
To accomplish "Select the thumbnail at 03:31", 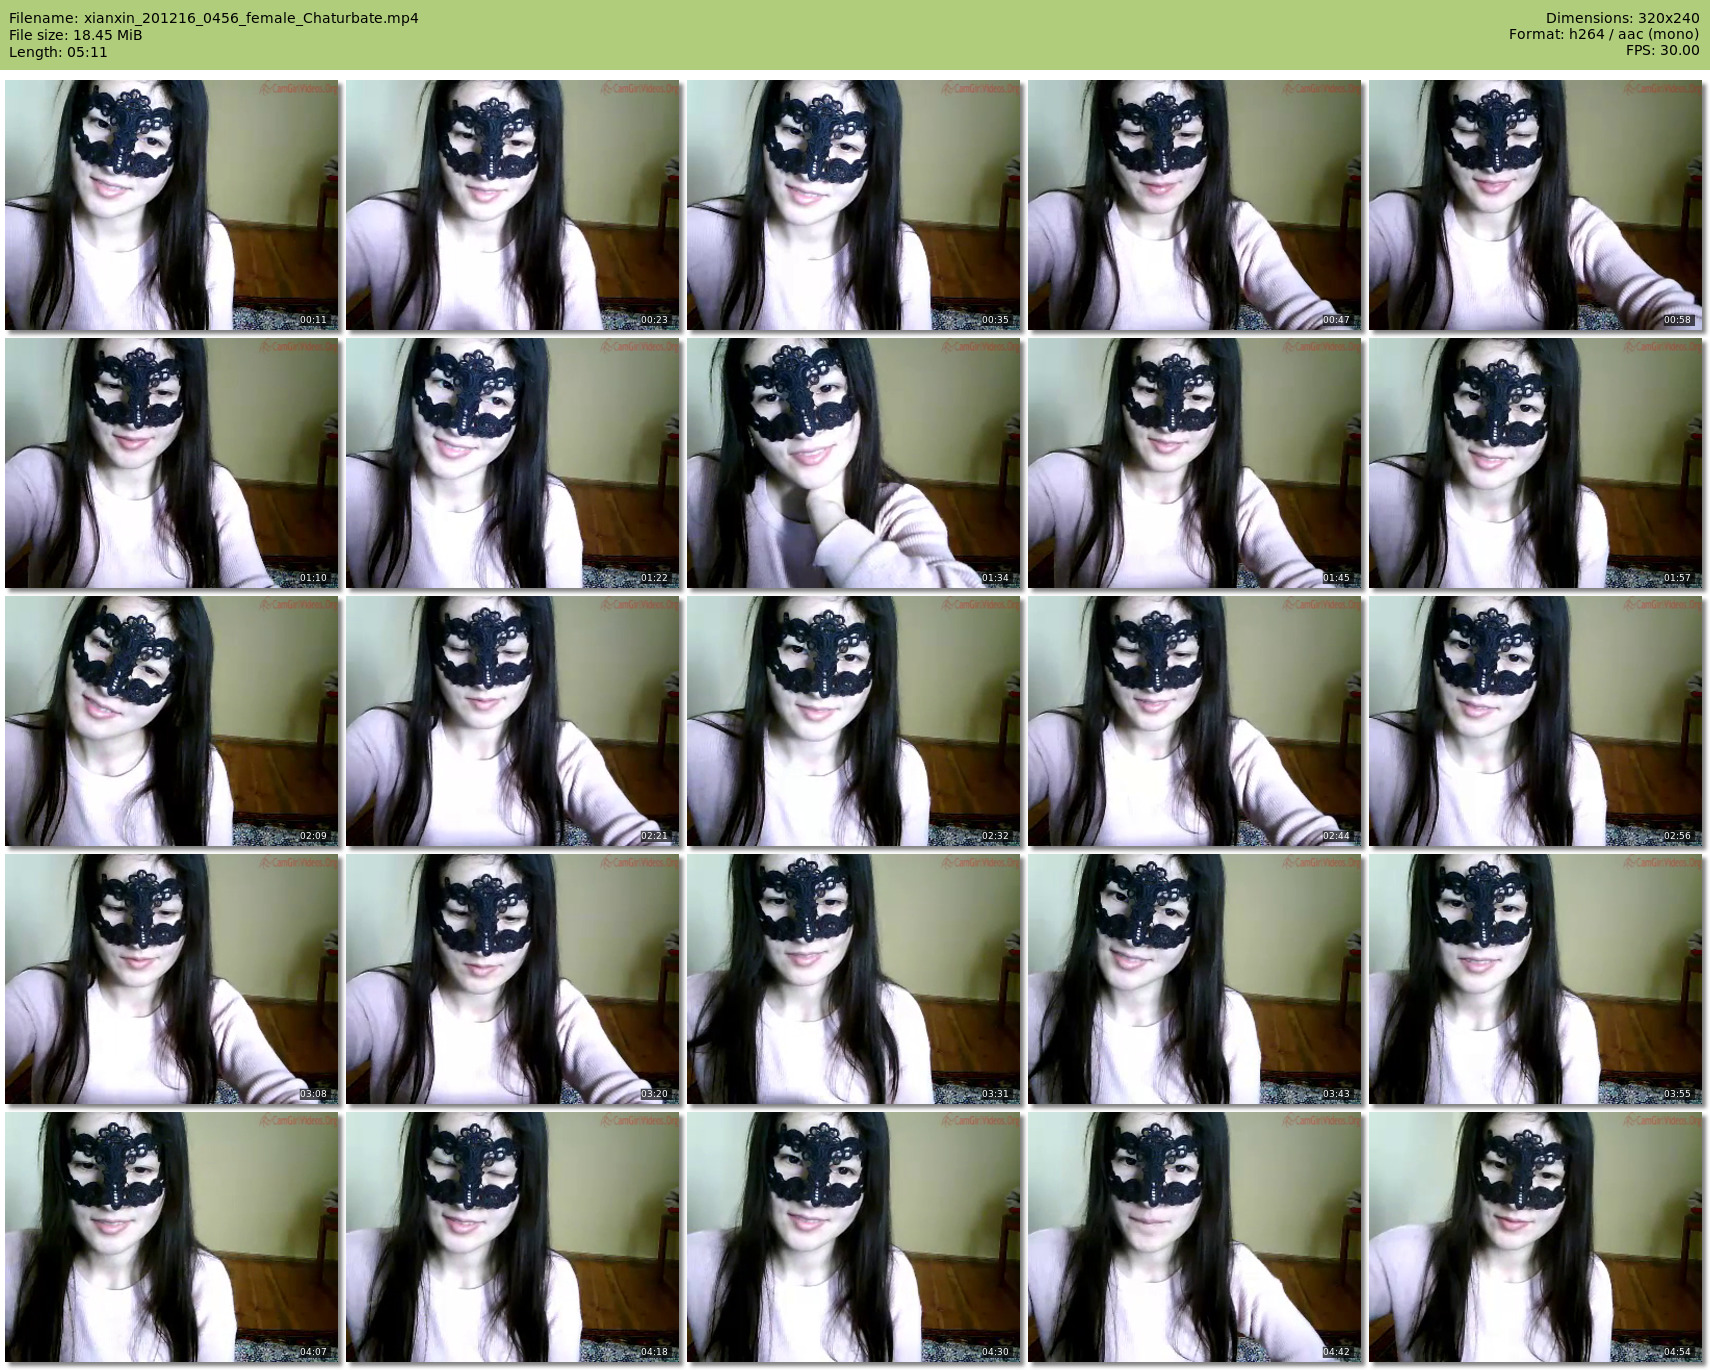I will (x=853, y=979).
